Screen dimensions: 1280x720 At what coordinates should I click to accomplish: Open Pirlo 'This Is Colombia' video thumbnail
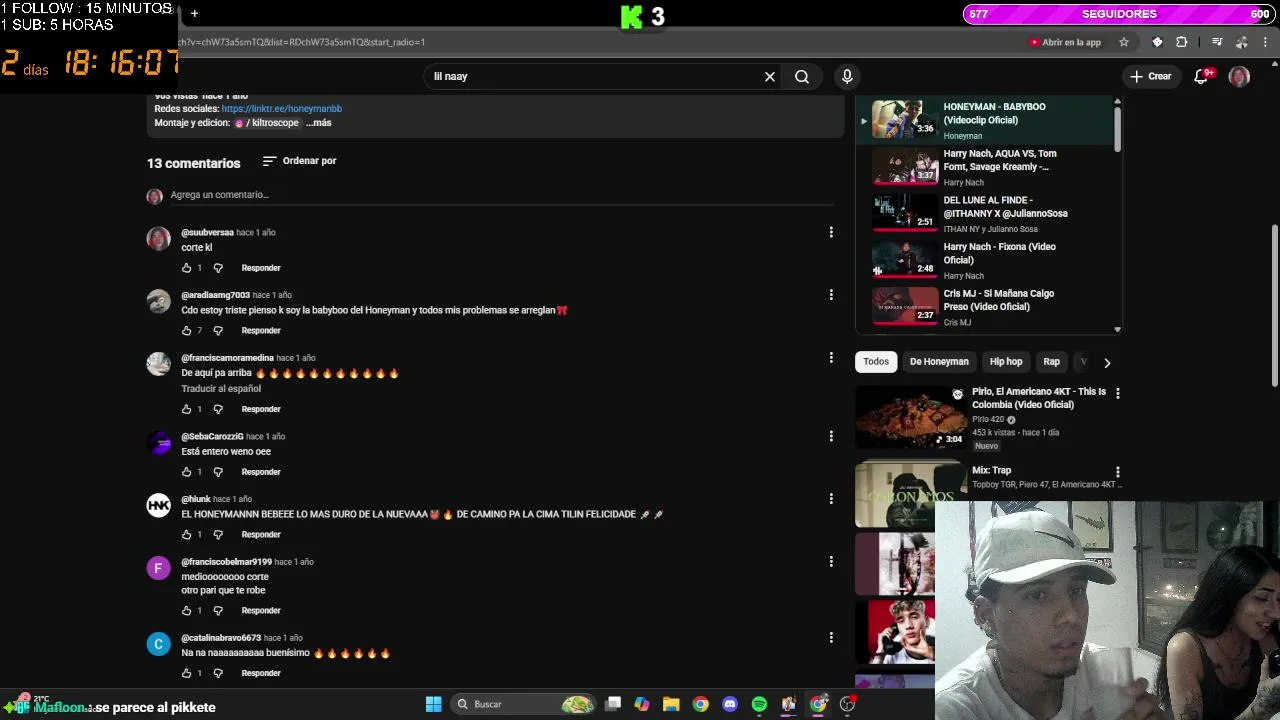tap(911, 418)
